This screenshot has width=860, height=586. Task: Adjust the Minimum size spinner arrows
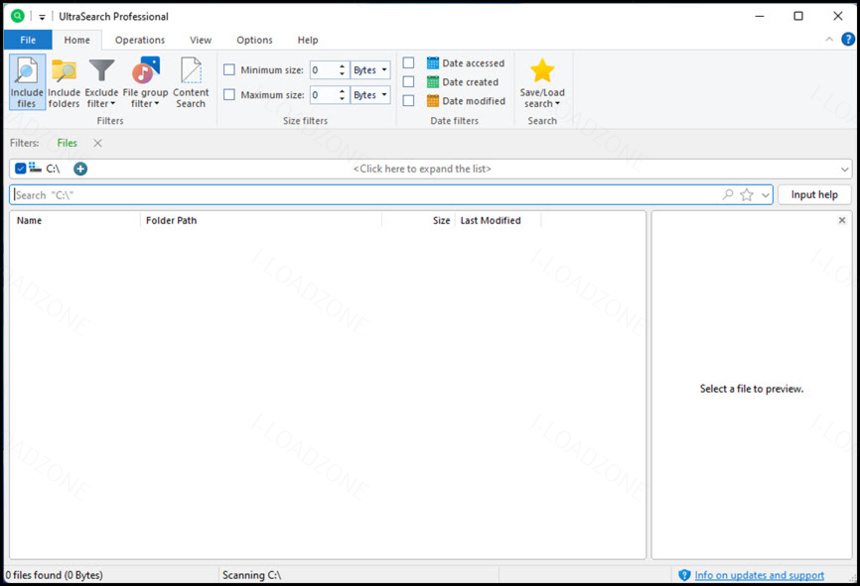[x=342, y=70]
